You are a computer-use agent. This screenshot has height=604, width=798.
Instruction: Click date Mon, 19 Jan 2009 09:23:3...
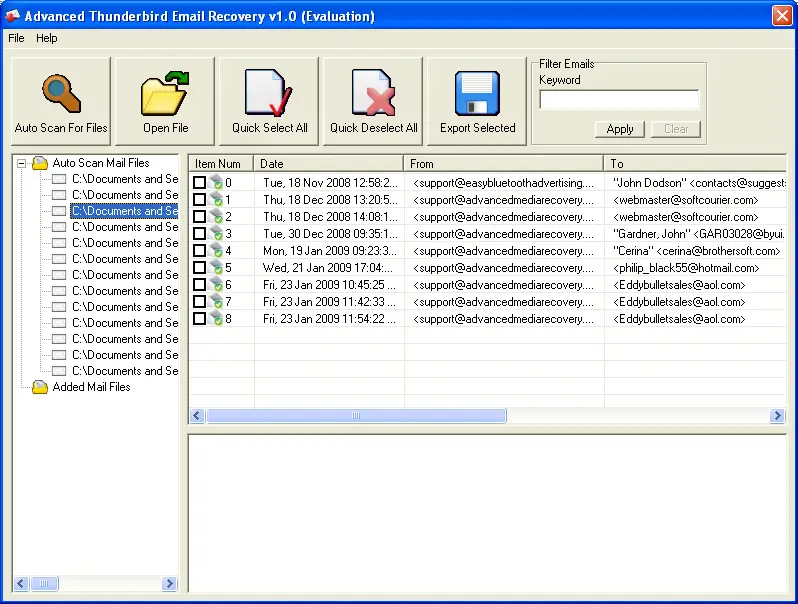point(330,251)
